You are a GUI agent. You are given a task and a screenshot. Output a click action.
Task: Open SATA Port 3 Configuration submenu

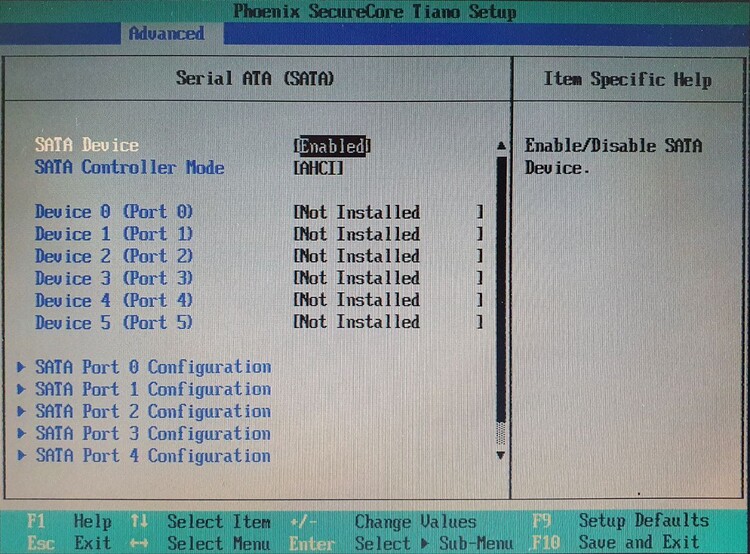pyautogui.click(x=153, y=433)
